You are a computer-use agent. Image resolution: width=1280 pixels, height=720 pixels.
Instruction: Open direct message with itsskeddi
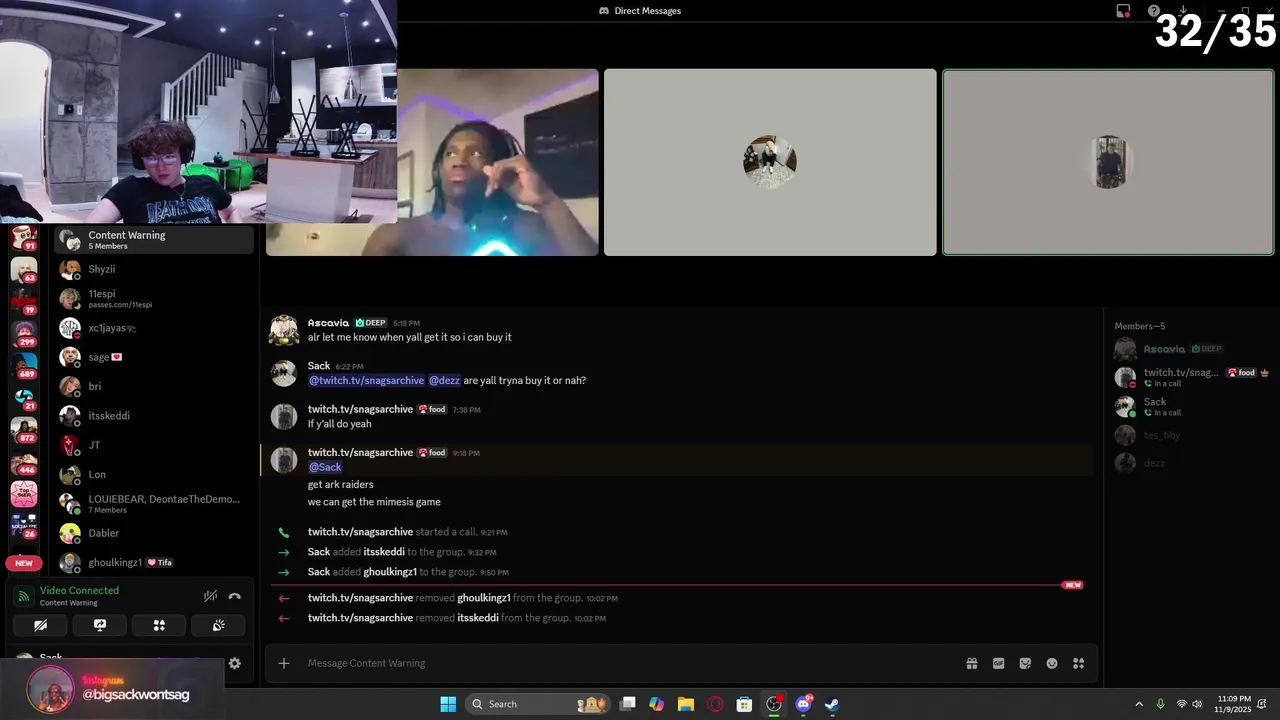pos(154,416)
